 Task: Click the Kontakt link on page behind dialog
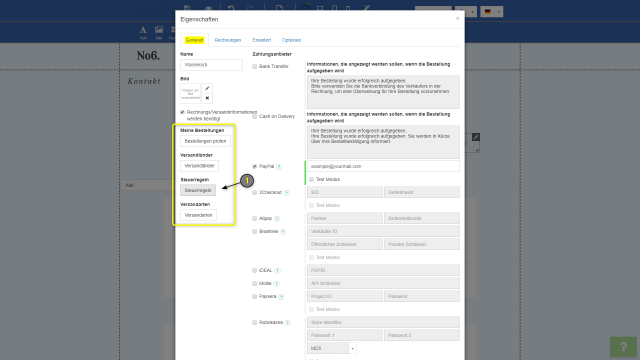(x=144, y=81)
